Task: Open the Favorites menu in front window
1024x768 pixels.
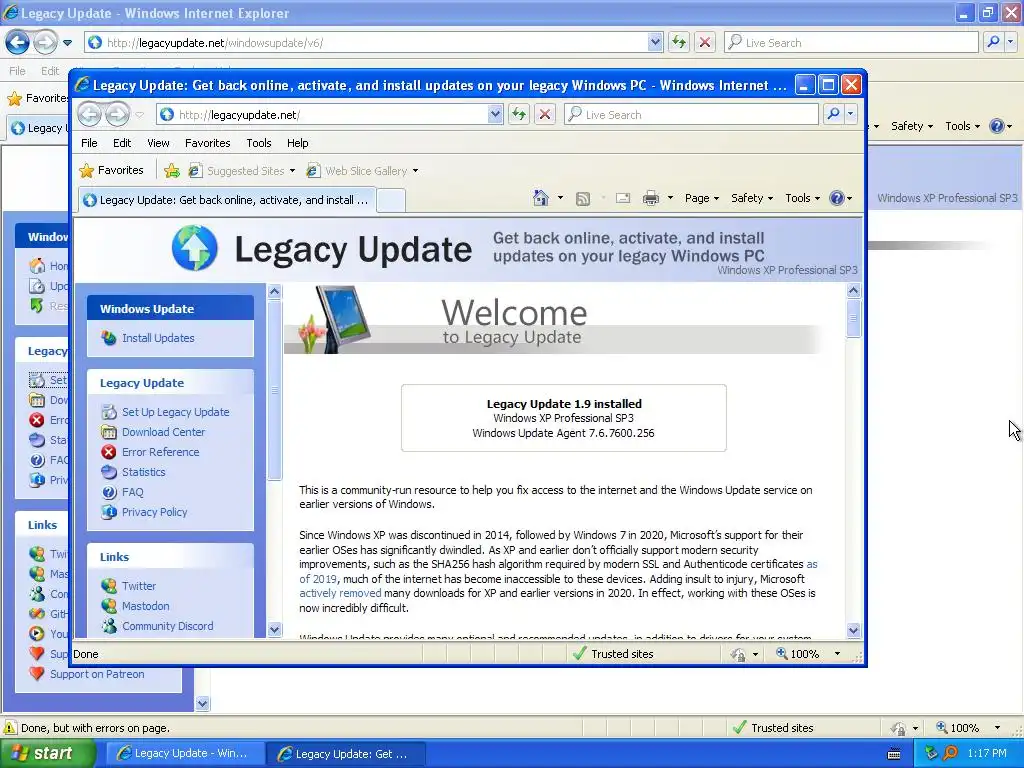Action: pyautogui.click(x=208, y=143)
